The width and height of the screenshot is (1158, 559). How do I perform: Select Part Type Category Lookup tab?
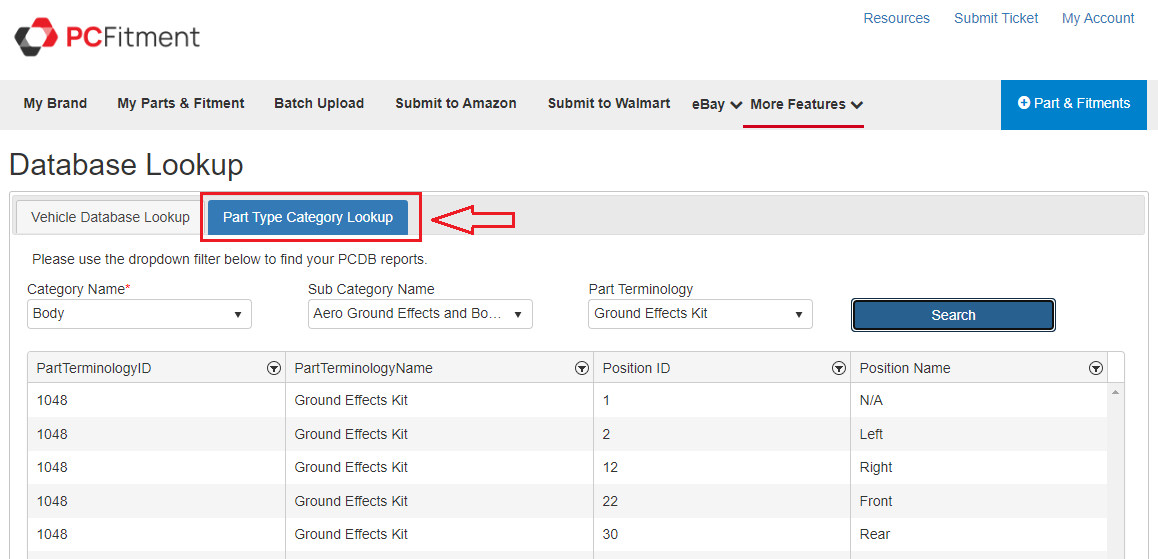[308, 217]
